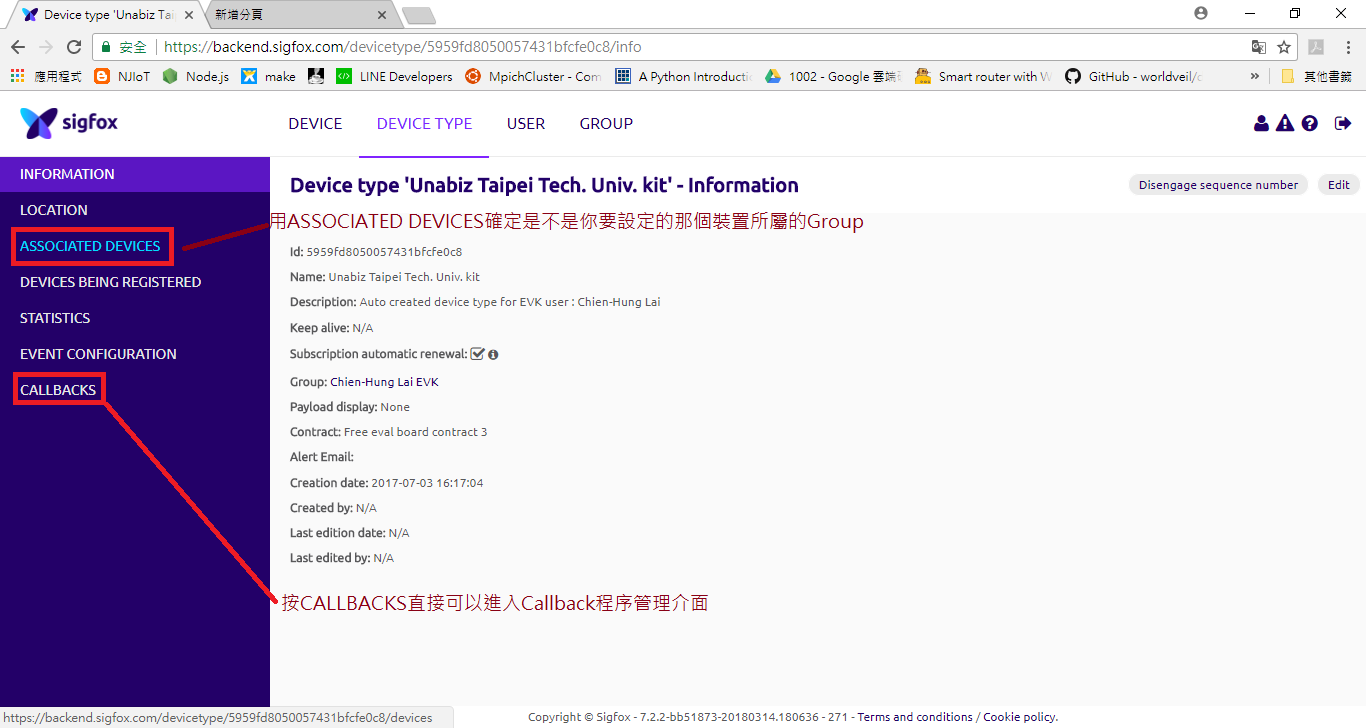Click the secure lock icon in address bar
The image size is (1366, 728).
coord(107,47)
